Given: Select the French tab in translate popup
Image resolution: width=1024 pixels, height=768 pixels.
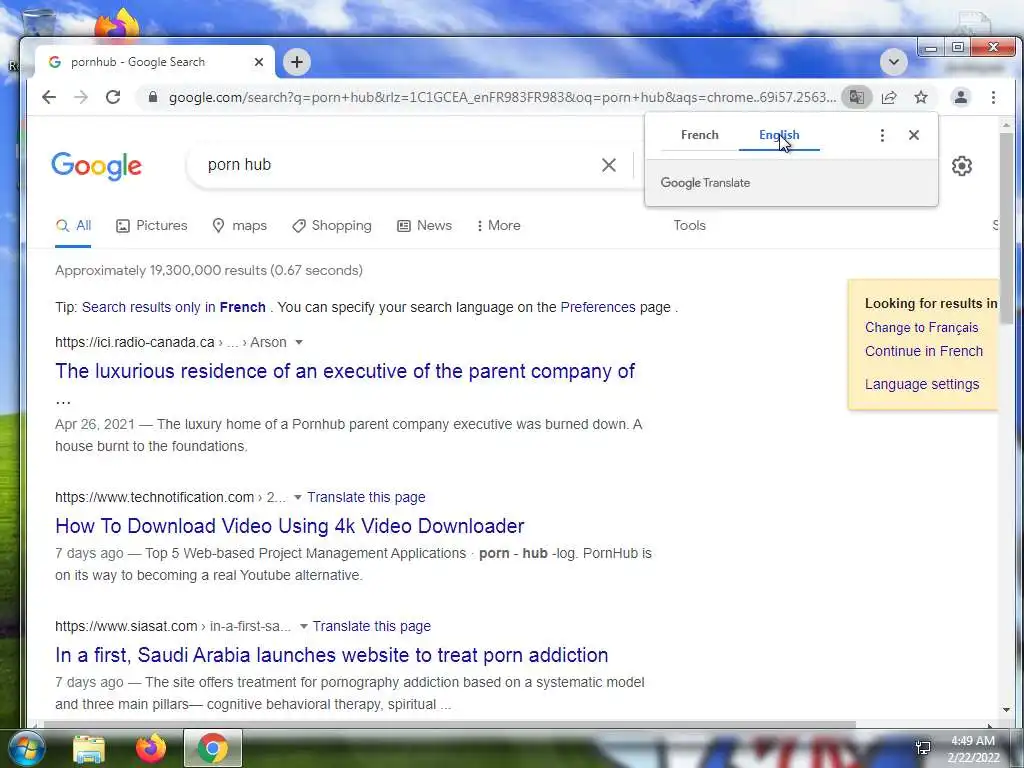Looking at the screenshot, I should [x=699, y=135].
